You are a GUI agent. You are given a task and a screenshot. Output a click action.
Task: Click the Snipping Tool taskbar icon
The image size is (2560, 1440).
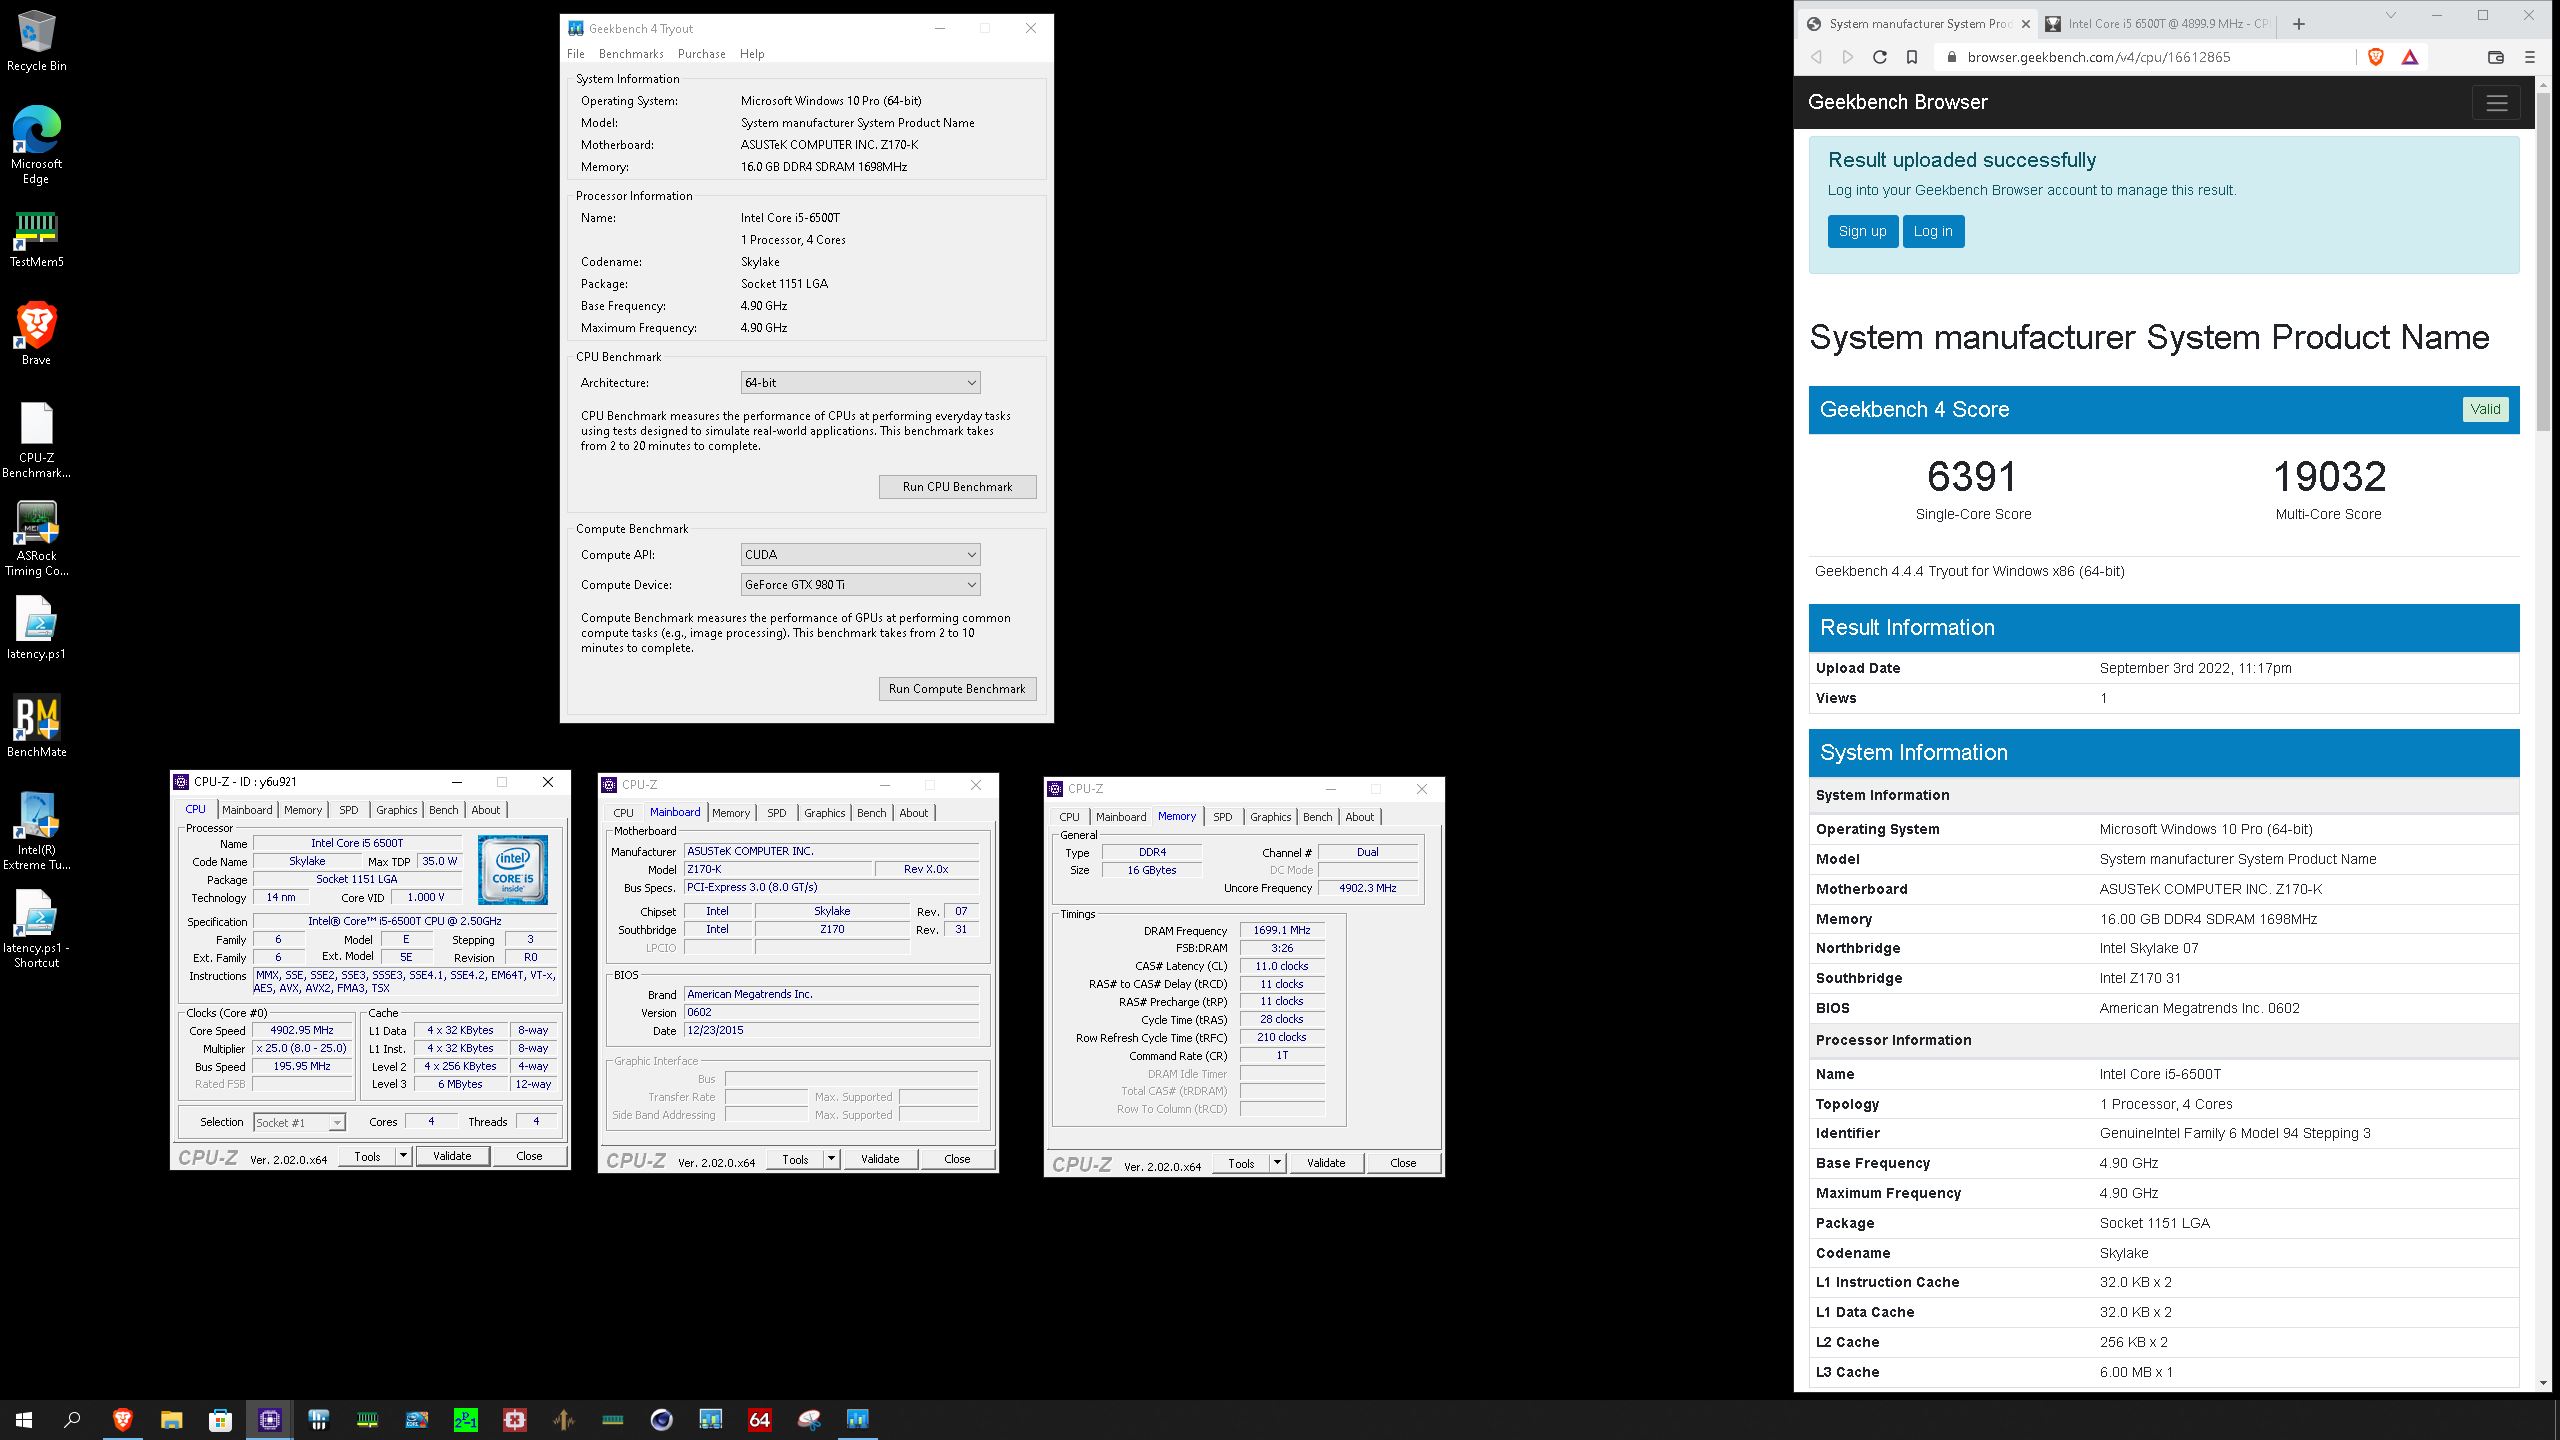click(x=809, y=1419)
